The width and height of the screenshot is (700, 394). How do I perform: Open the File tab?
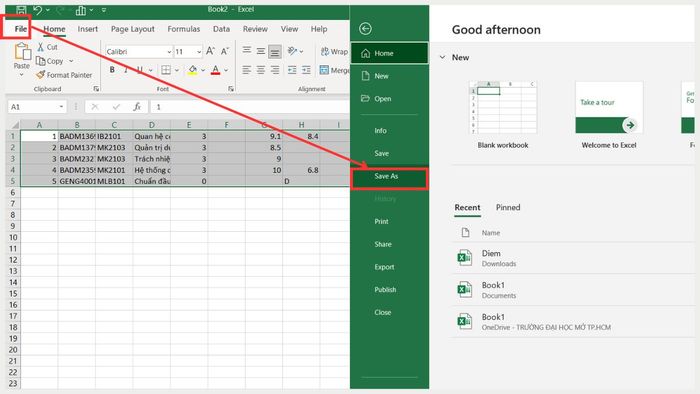pos(21,29)
